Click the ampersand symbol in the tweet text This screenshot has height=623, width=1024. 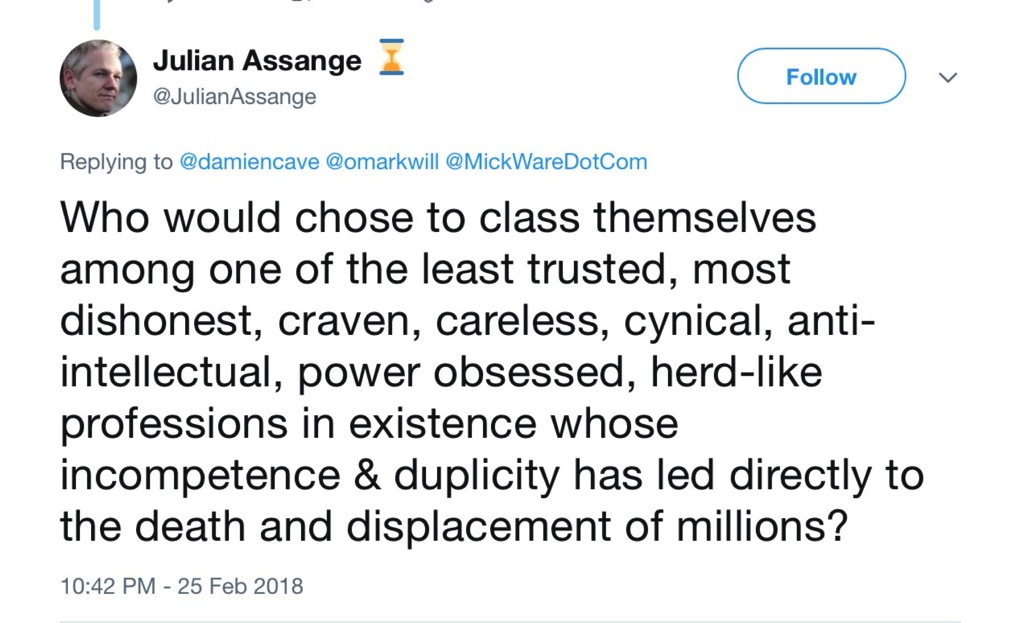click(x=371, y=475)
